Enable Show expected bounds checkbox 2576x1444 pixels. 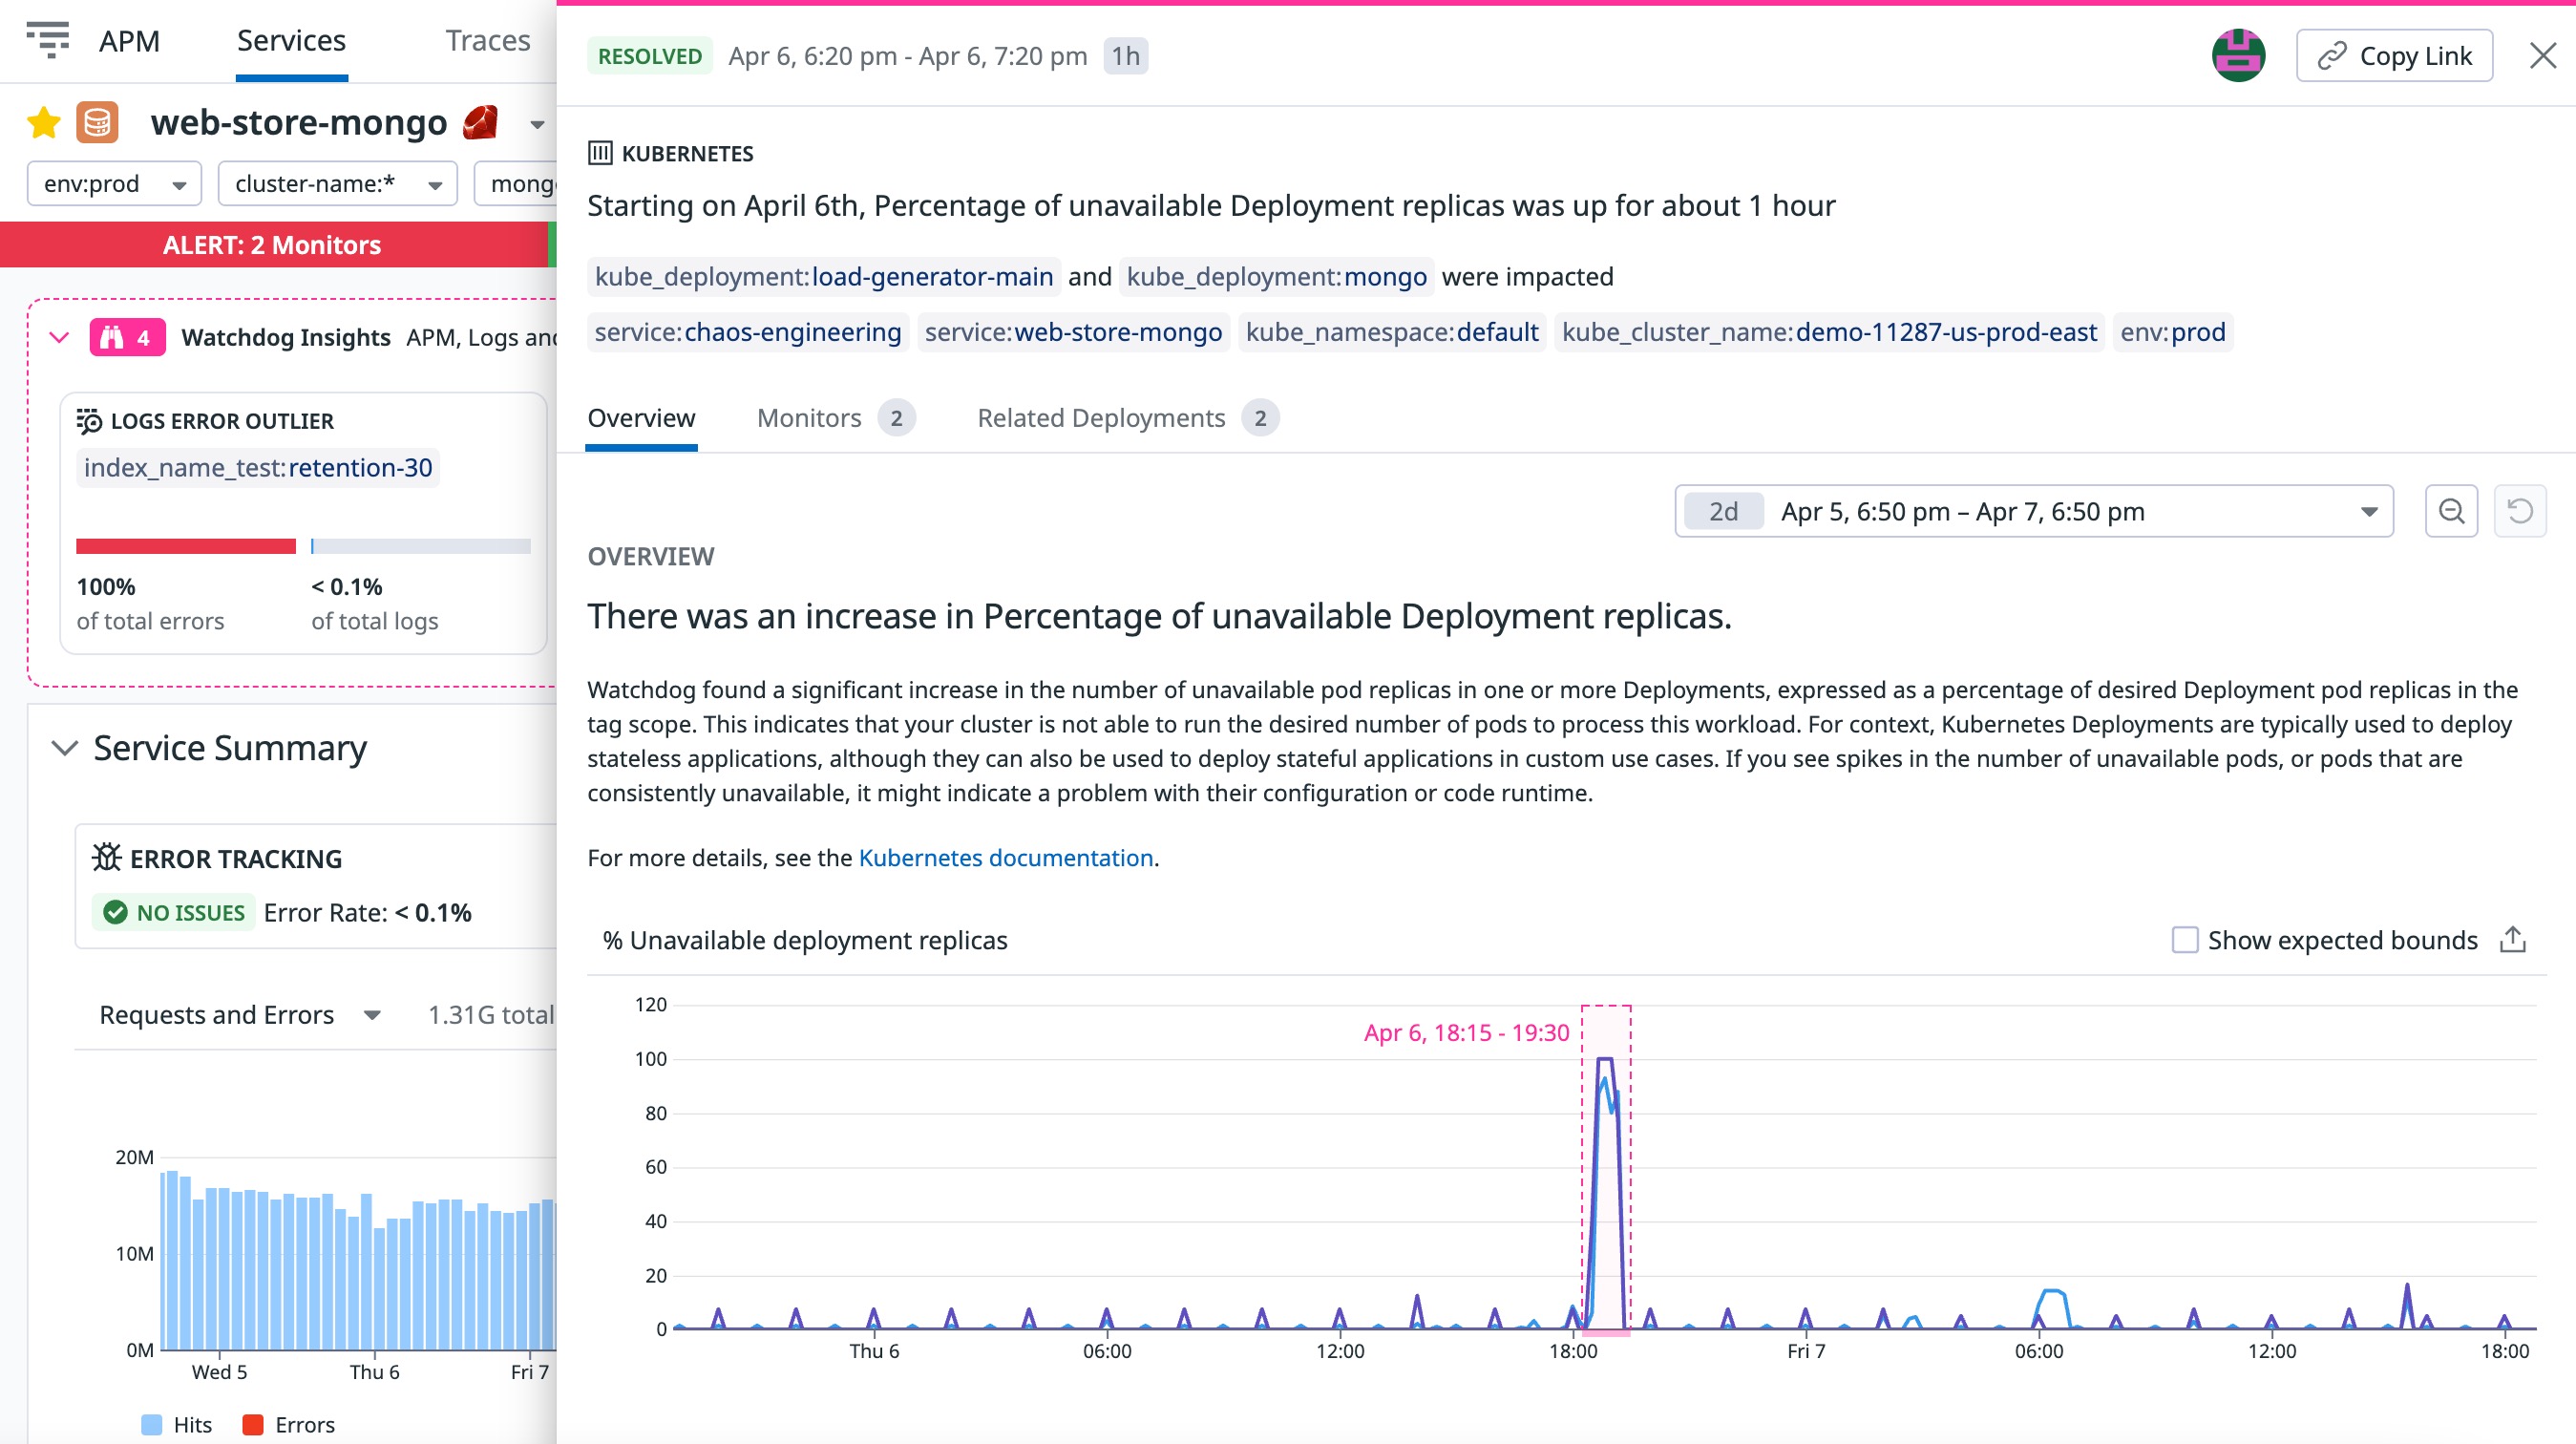[2185, 940]
